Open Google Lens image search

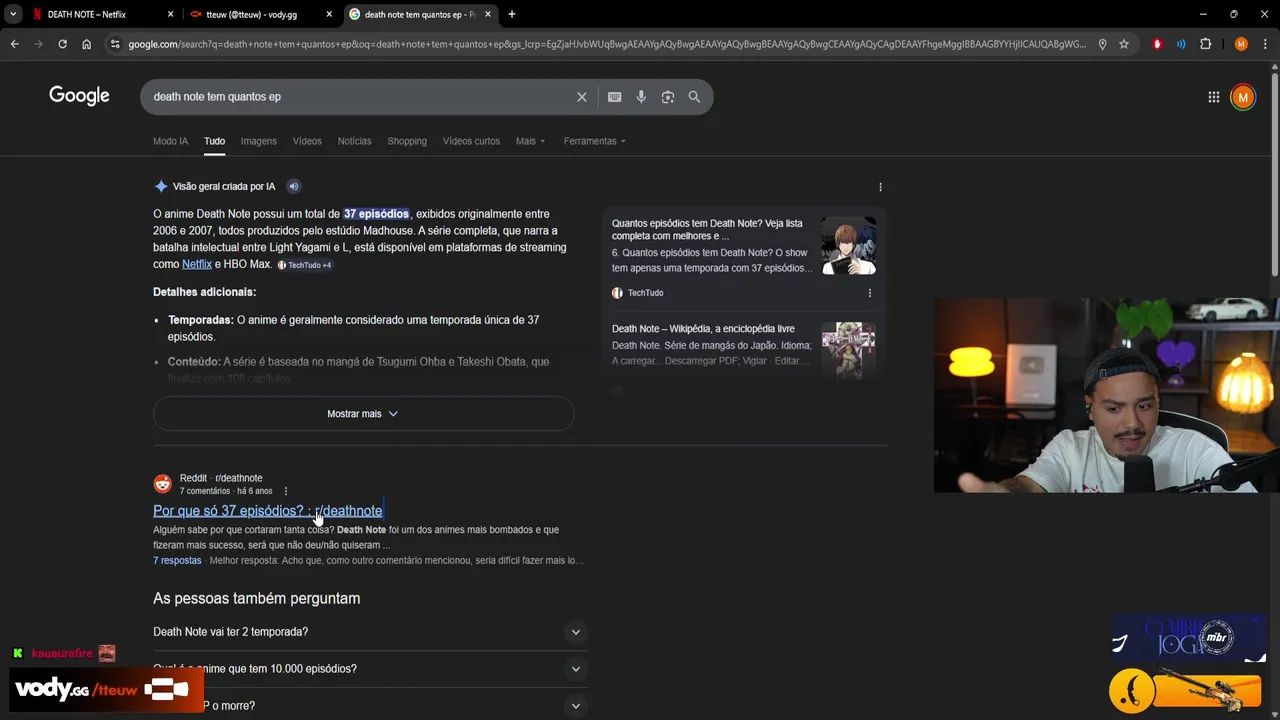tap(667, 97)
